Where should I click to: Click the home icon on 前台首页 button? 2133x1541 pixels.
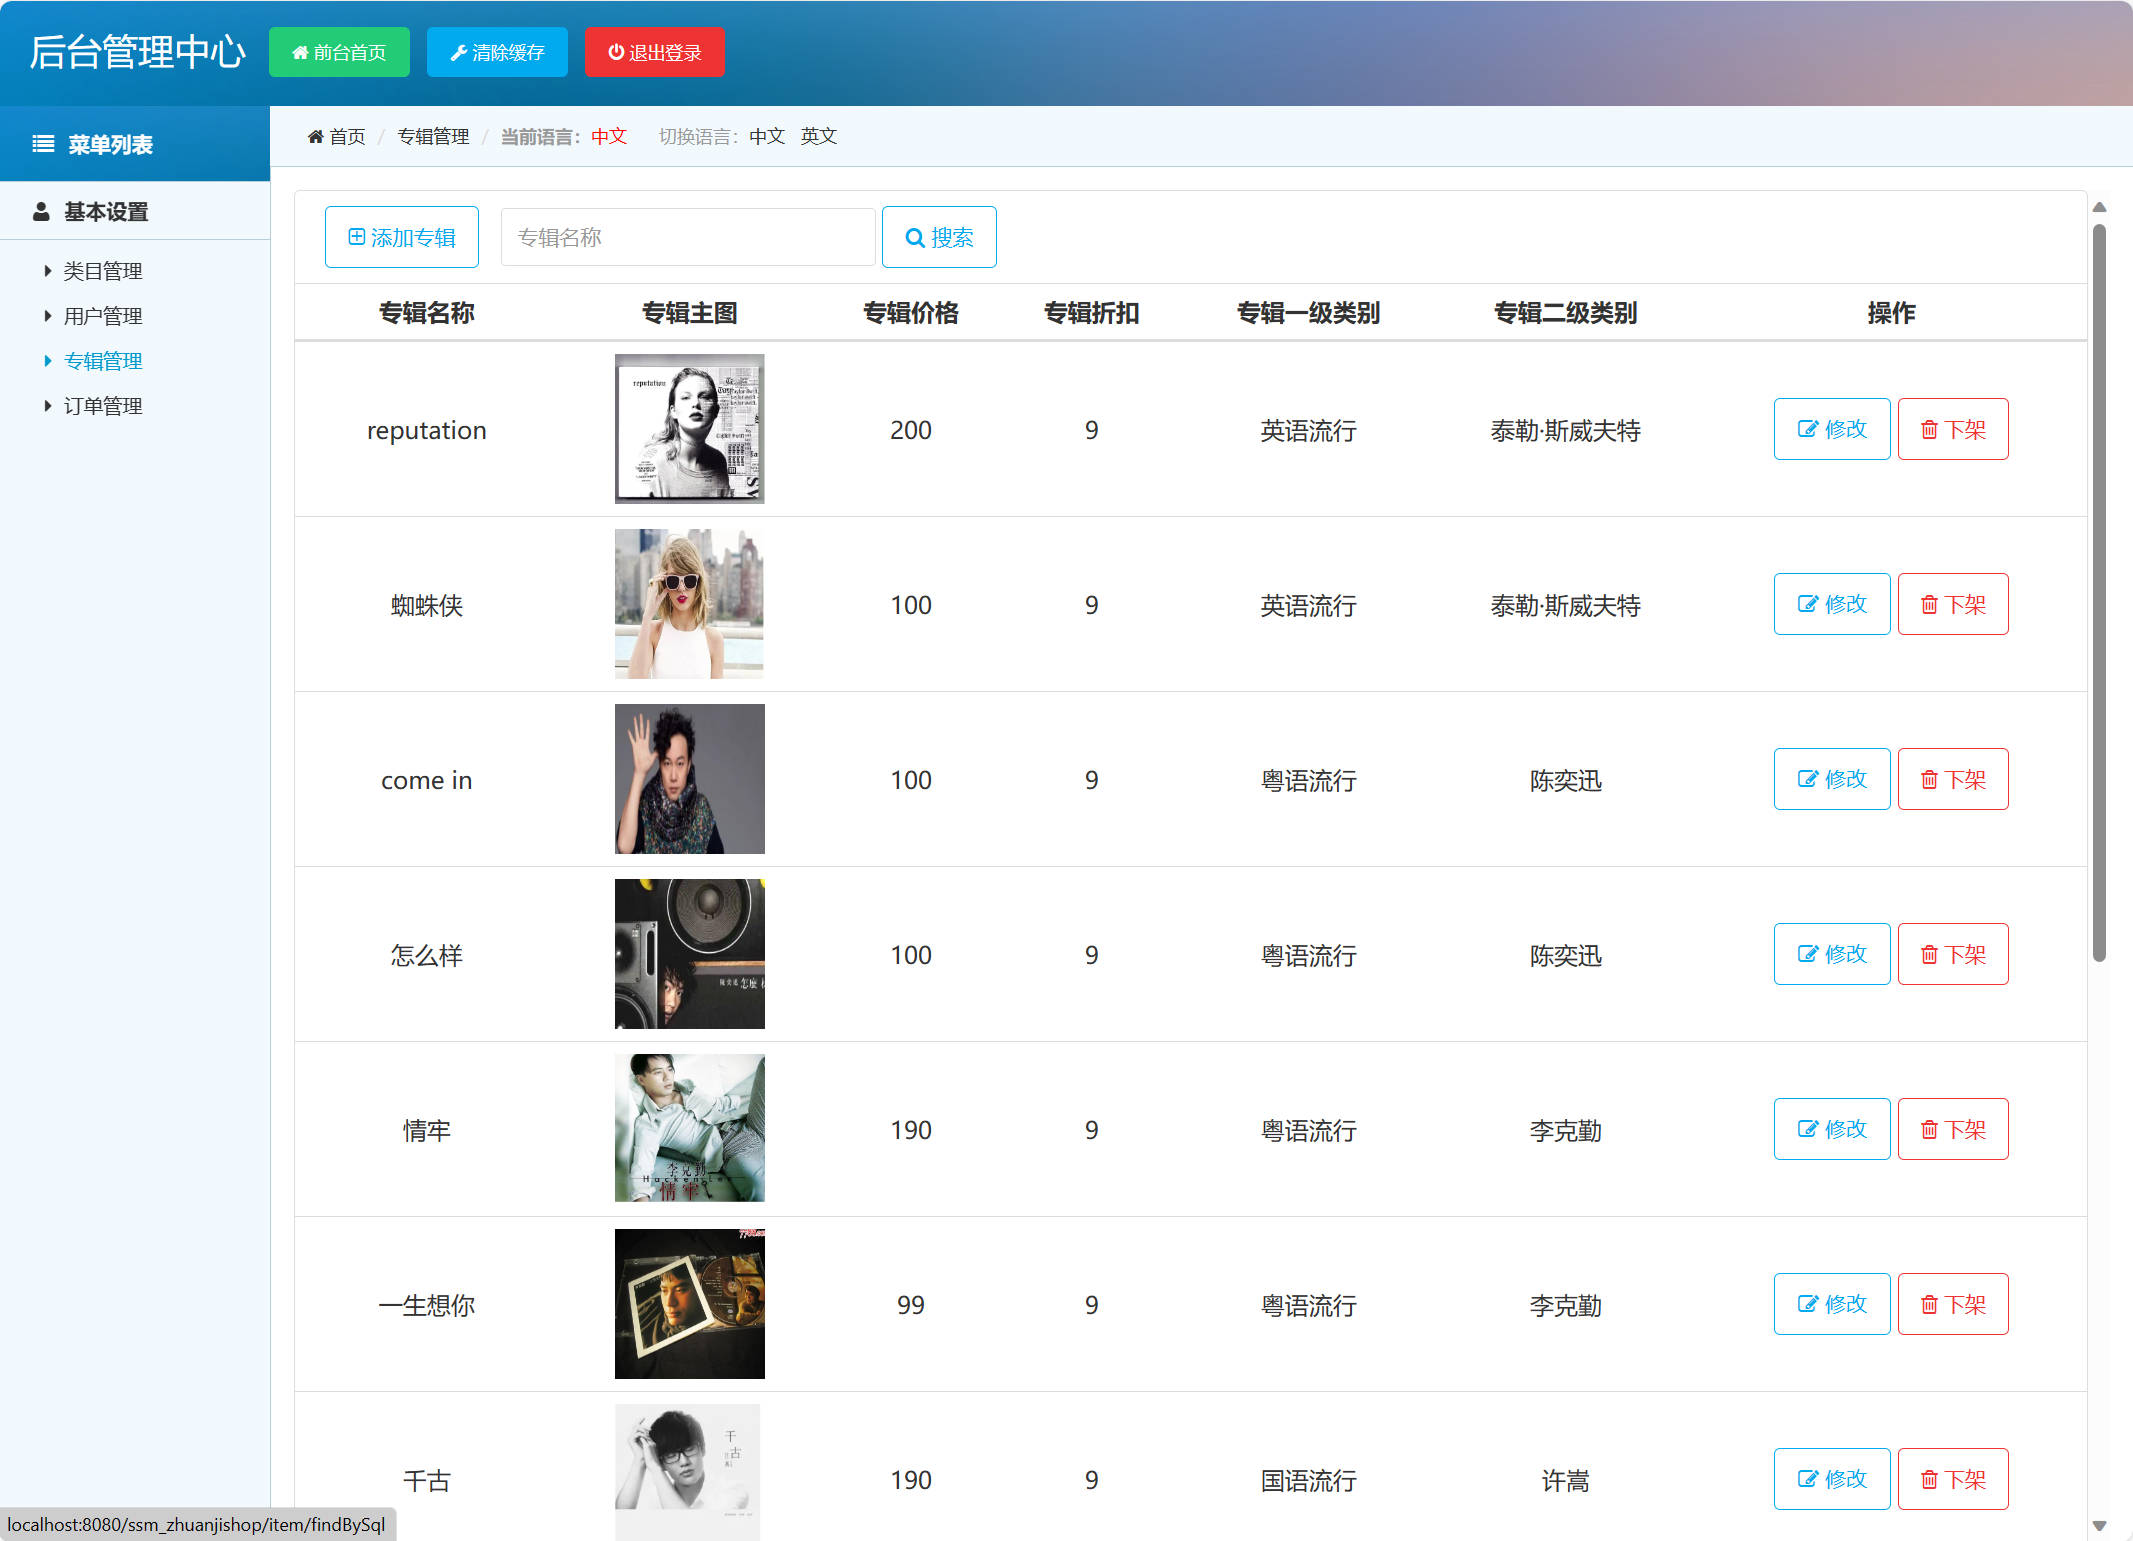tap(301, 52)
